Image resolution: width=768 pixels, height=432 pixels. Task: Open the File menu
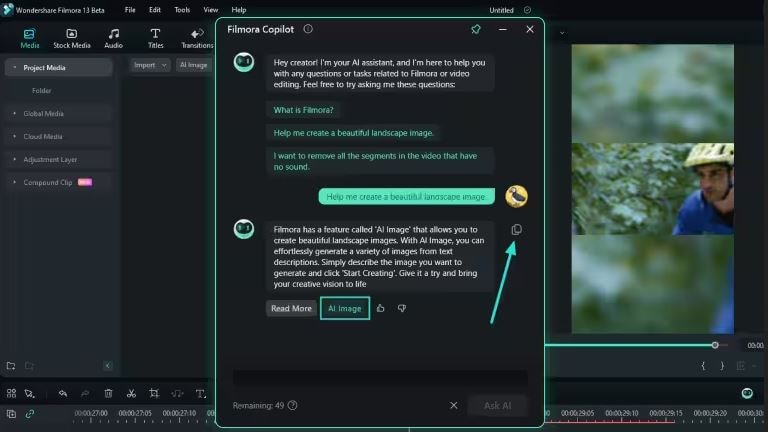130,10
